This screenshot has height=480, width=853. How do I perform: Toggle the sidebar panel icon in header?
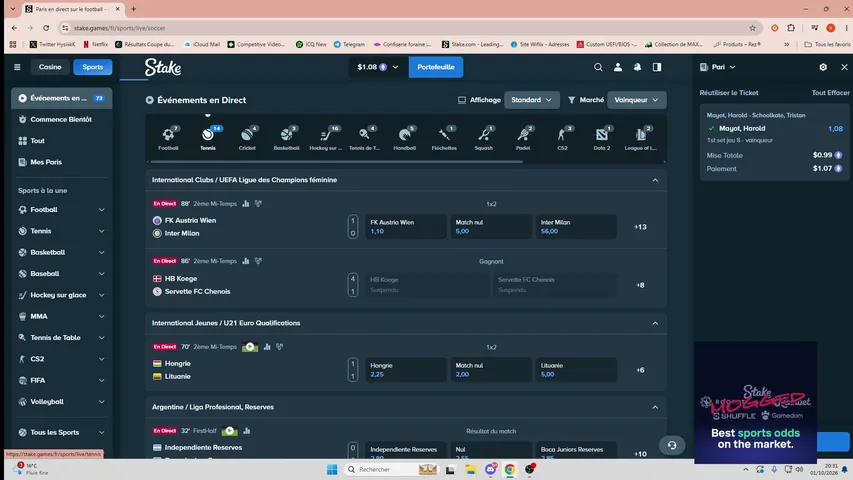tap(657, 67)
